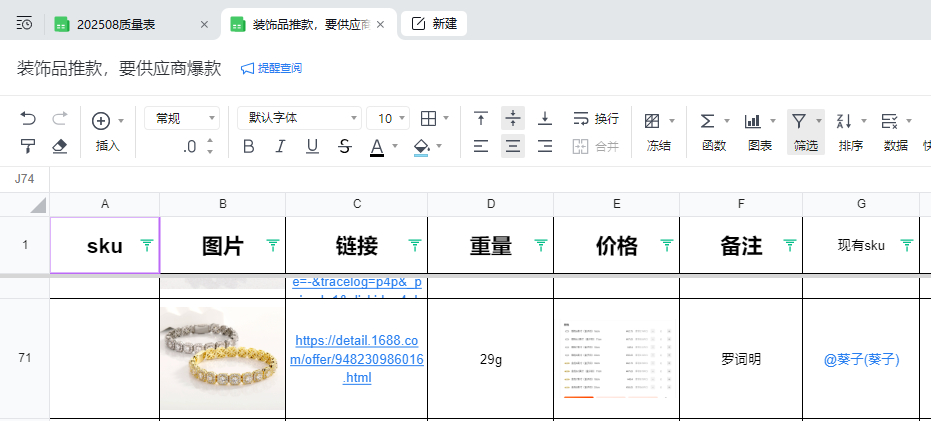
Task: Click the font color A swatch
Action: point(377,147)
